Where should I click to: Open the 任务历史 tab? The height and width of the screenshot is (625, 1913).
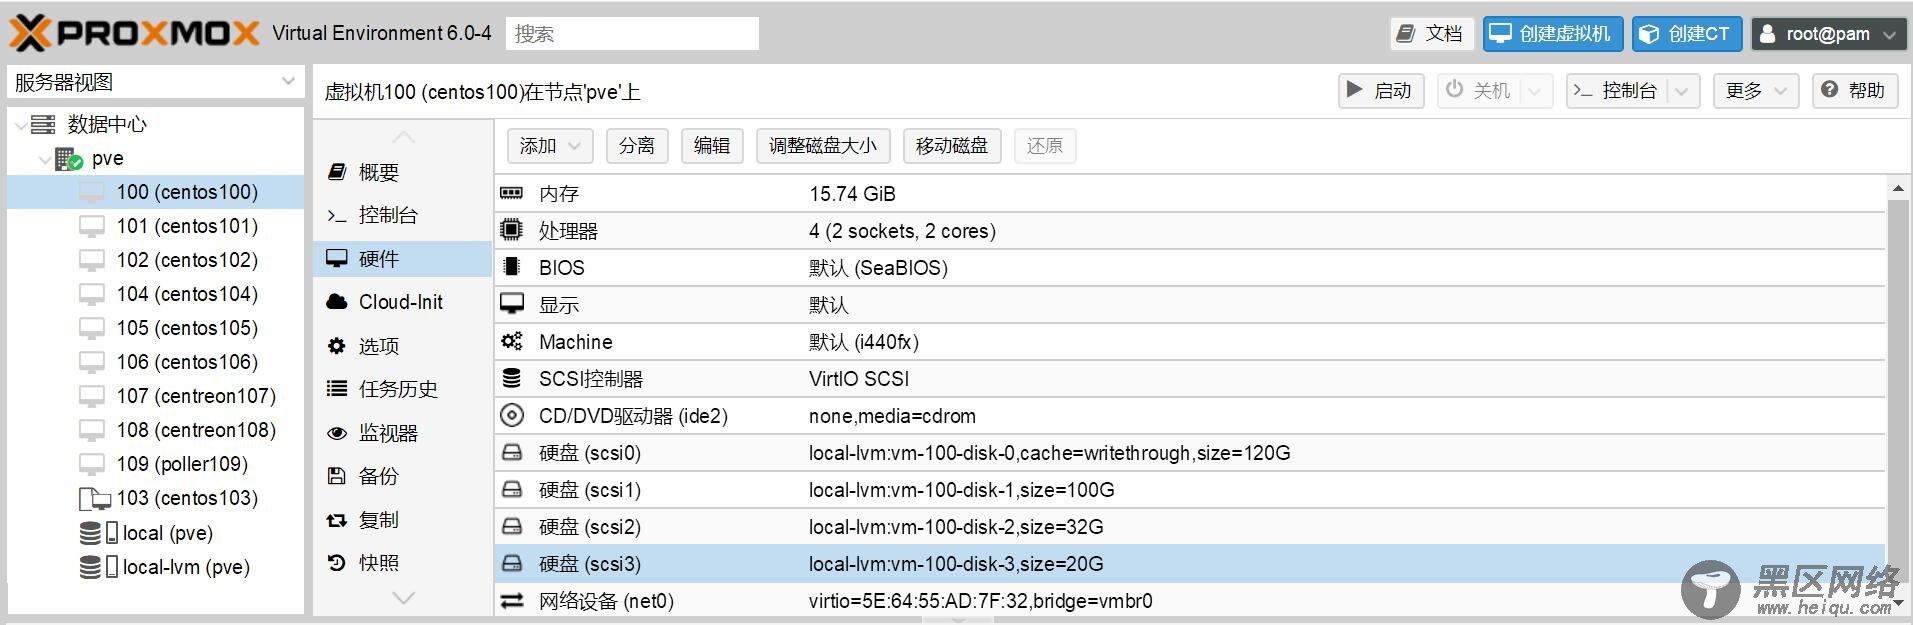(403, 389)
